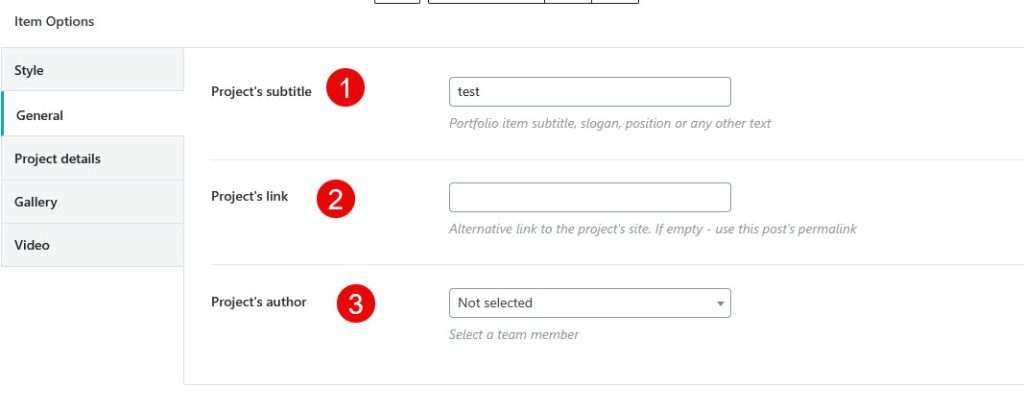Focus the empty Project's link input

589,197
